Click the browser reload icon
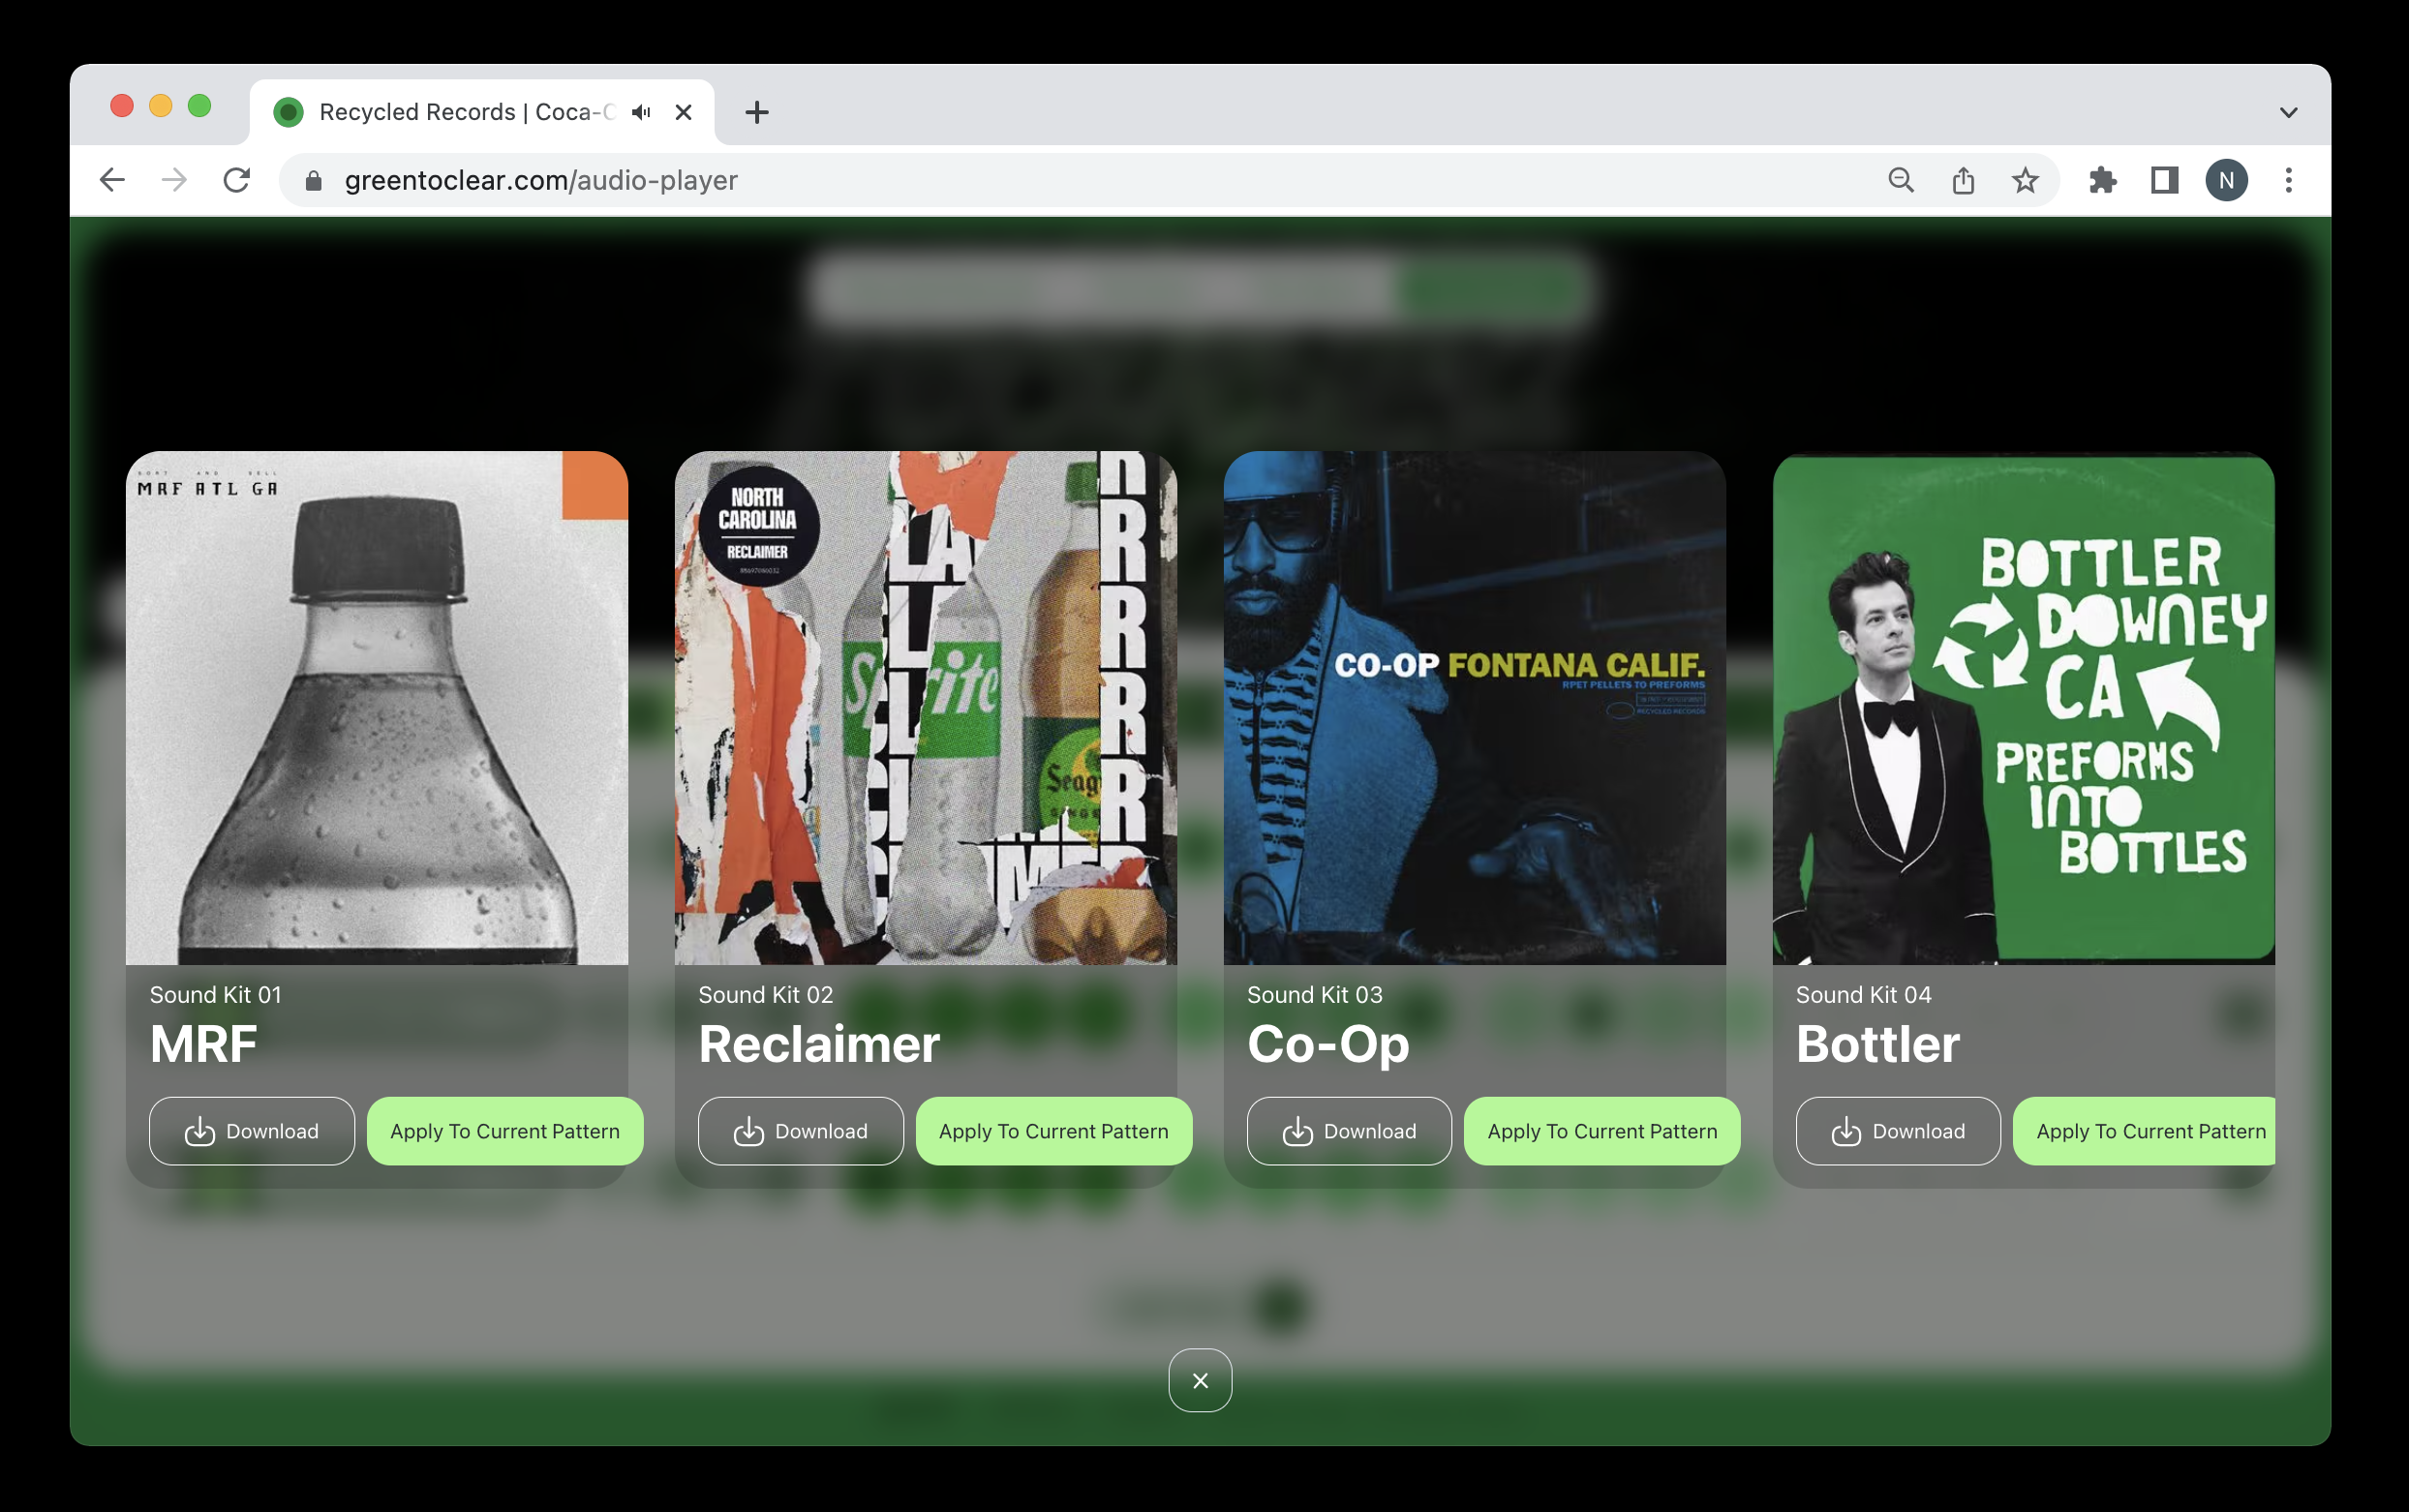Image resolution: width=2409 pixels, height=1512 pixels. point(236,180)
